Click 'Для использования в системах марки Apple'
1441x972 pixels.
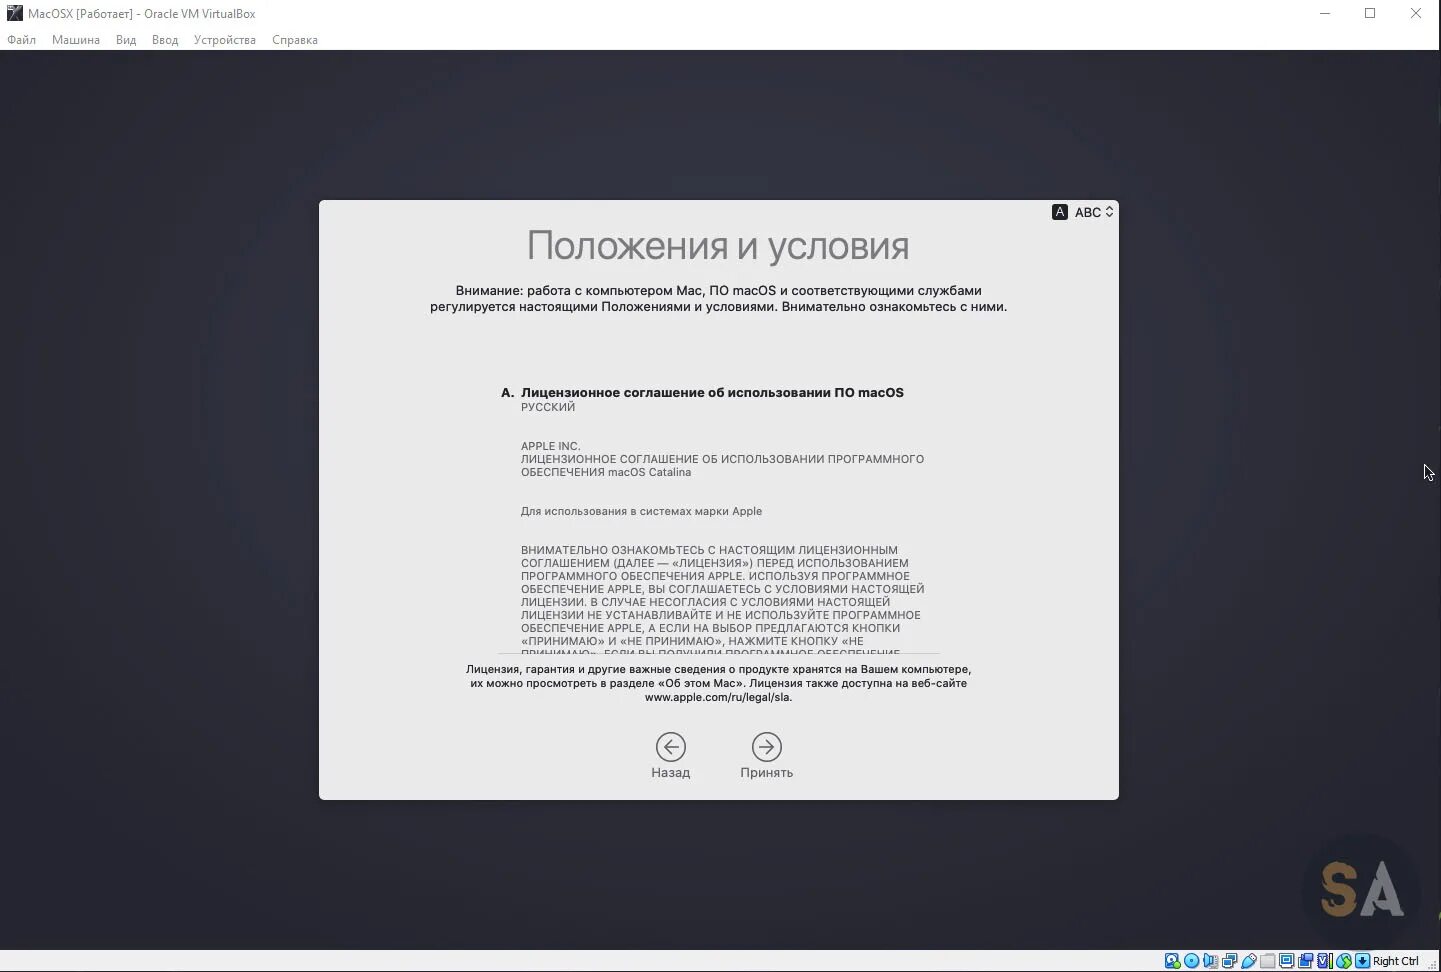(x=641, y=511)
